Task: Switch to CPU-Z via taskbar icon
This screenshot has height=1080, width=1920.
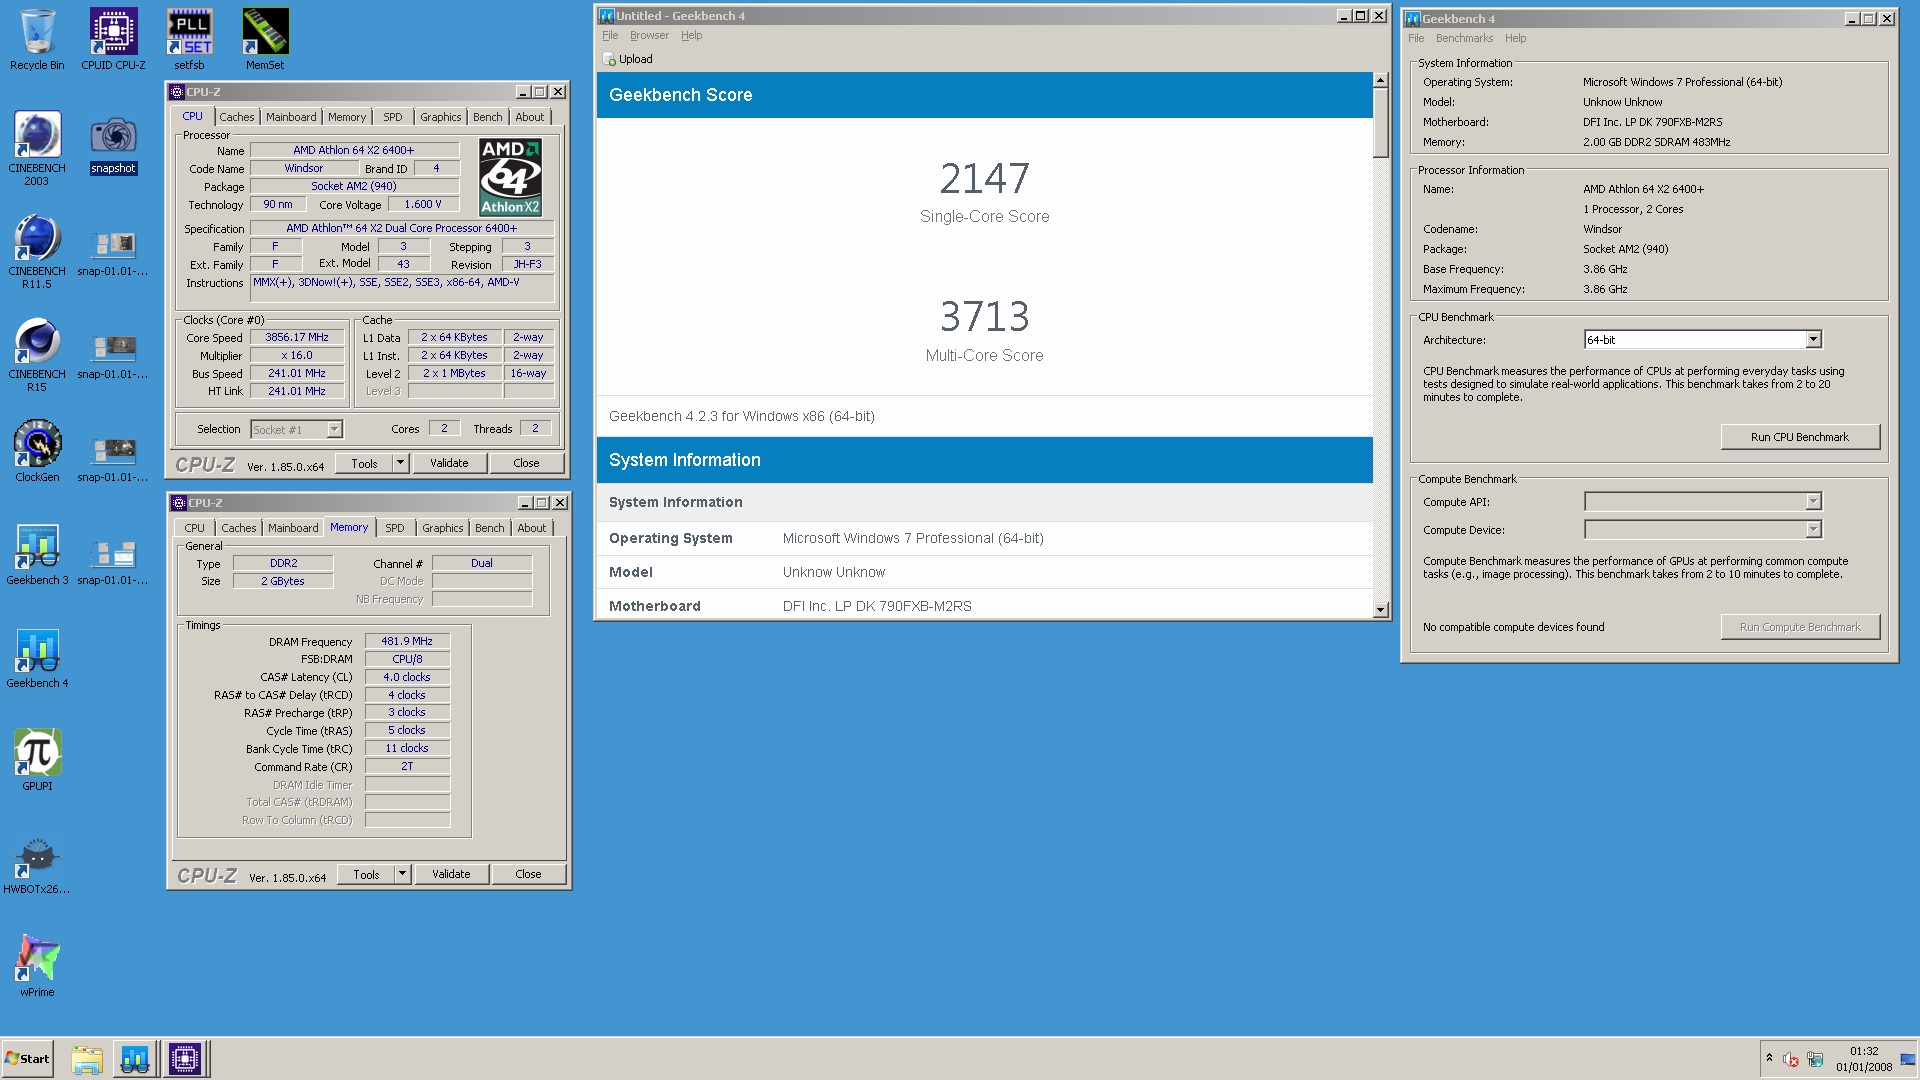Action: [x=185, y=1059]
